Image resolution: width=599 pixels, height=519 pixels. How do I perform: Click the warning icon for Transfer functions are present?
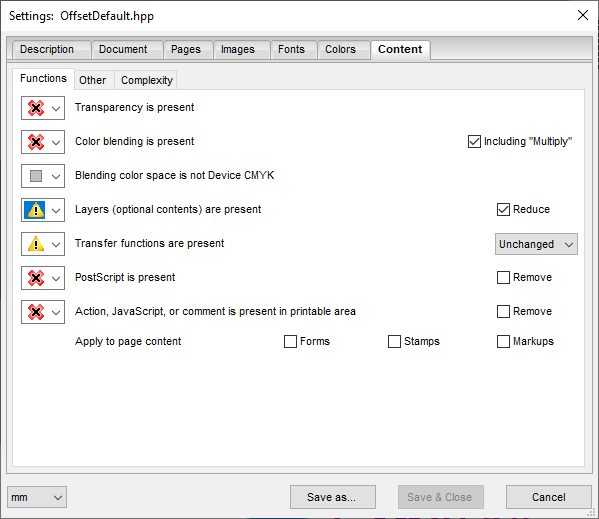point(36,244)
